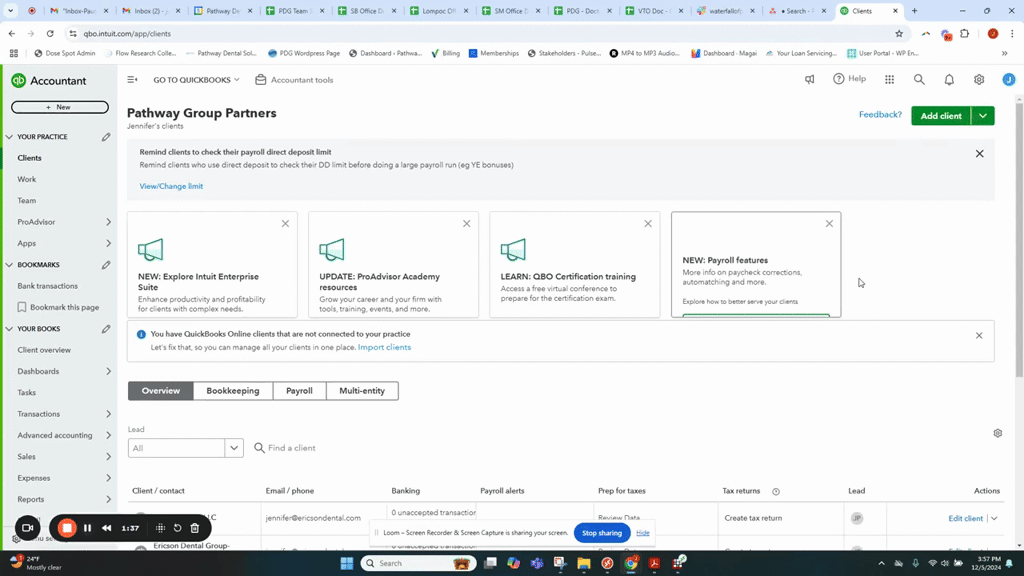Switch to the Multi-entity tab
Image resolution: width=1024 pixels, height=576 pixels.
click(x=362, y=391)
